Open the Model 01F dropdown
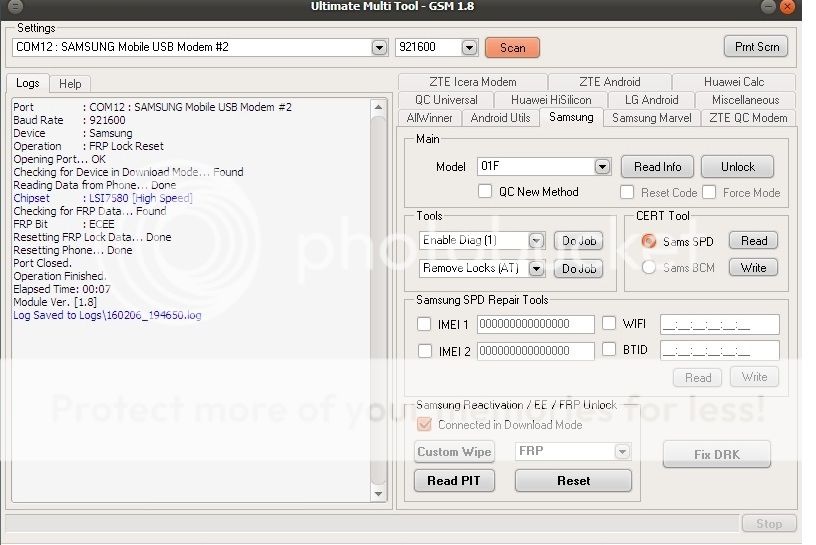Screen dimensions: 816x545 coord(602,167)
